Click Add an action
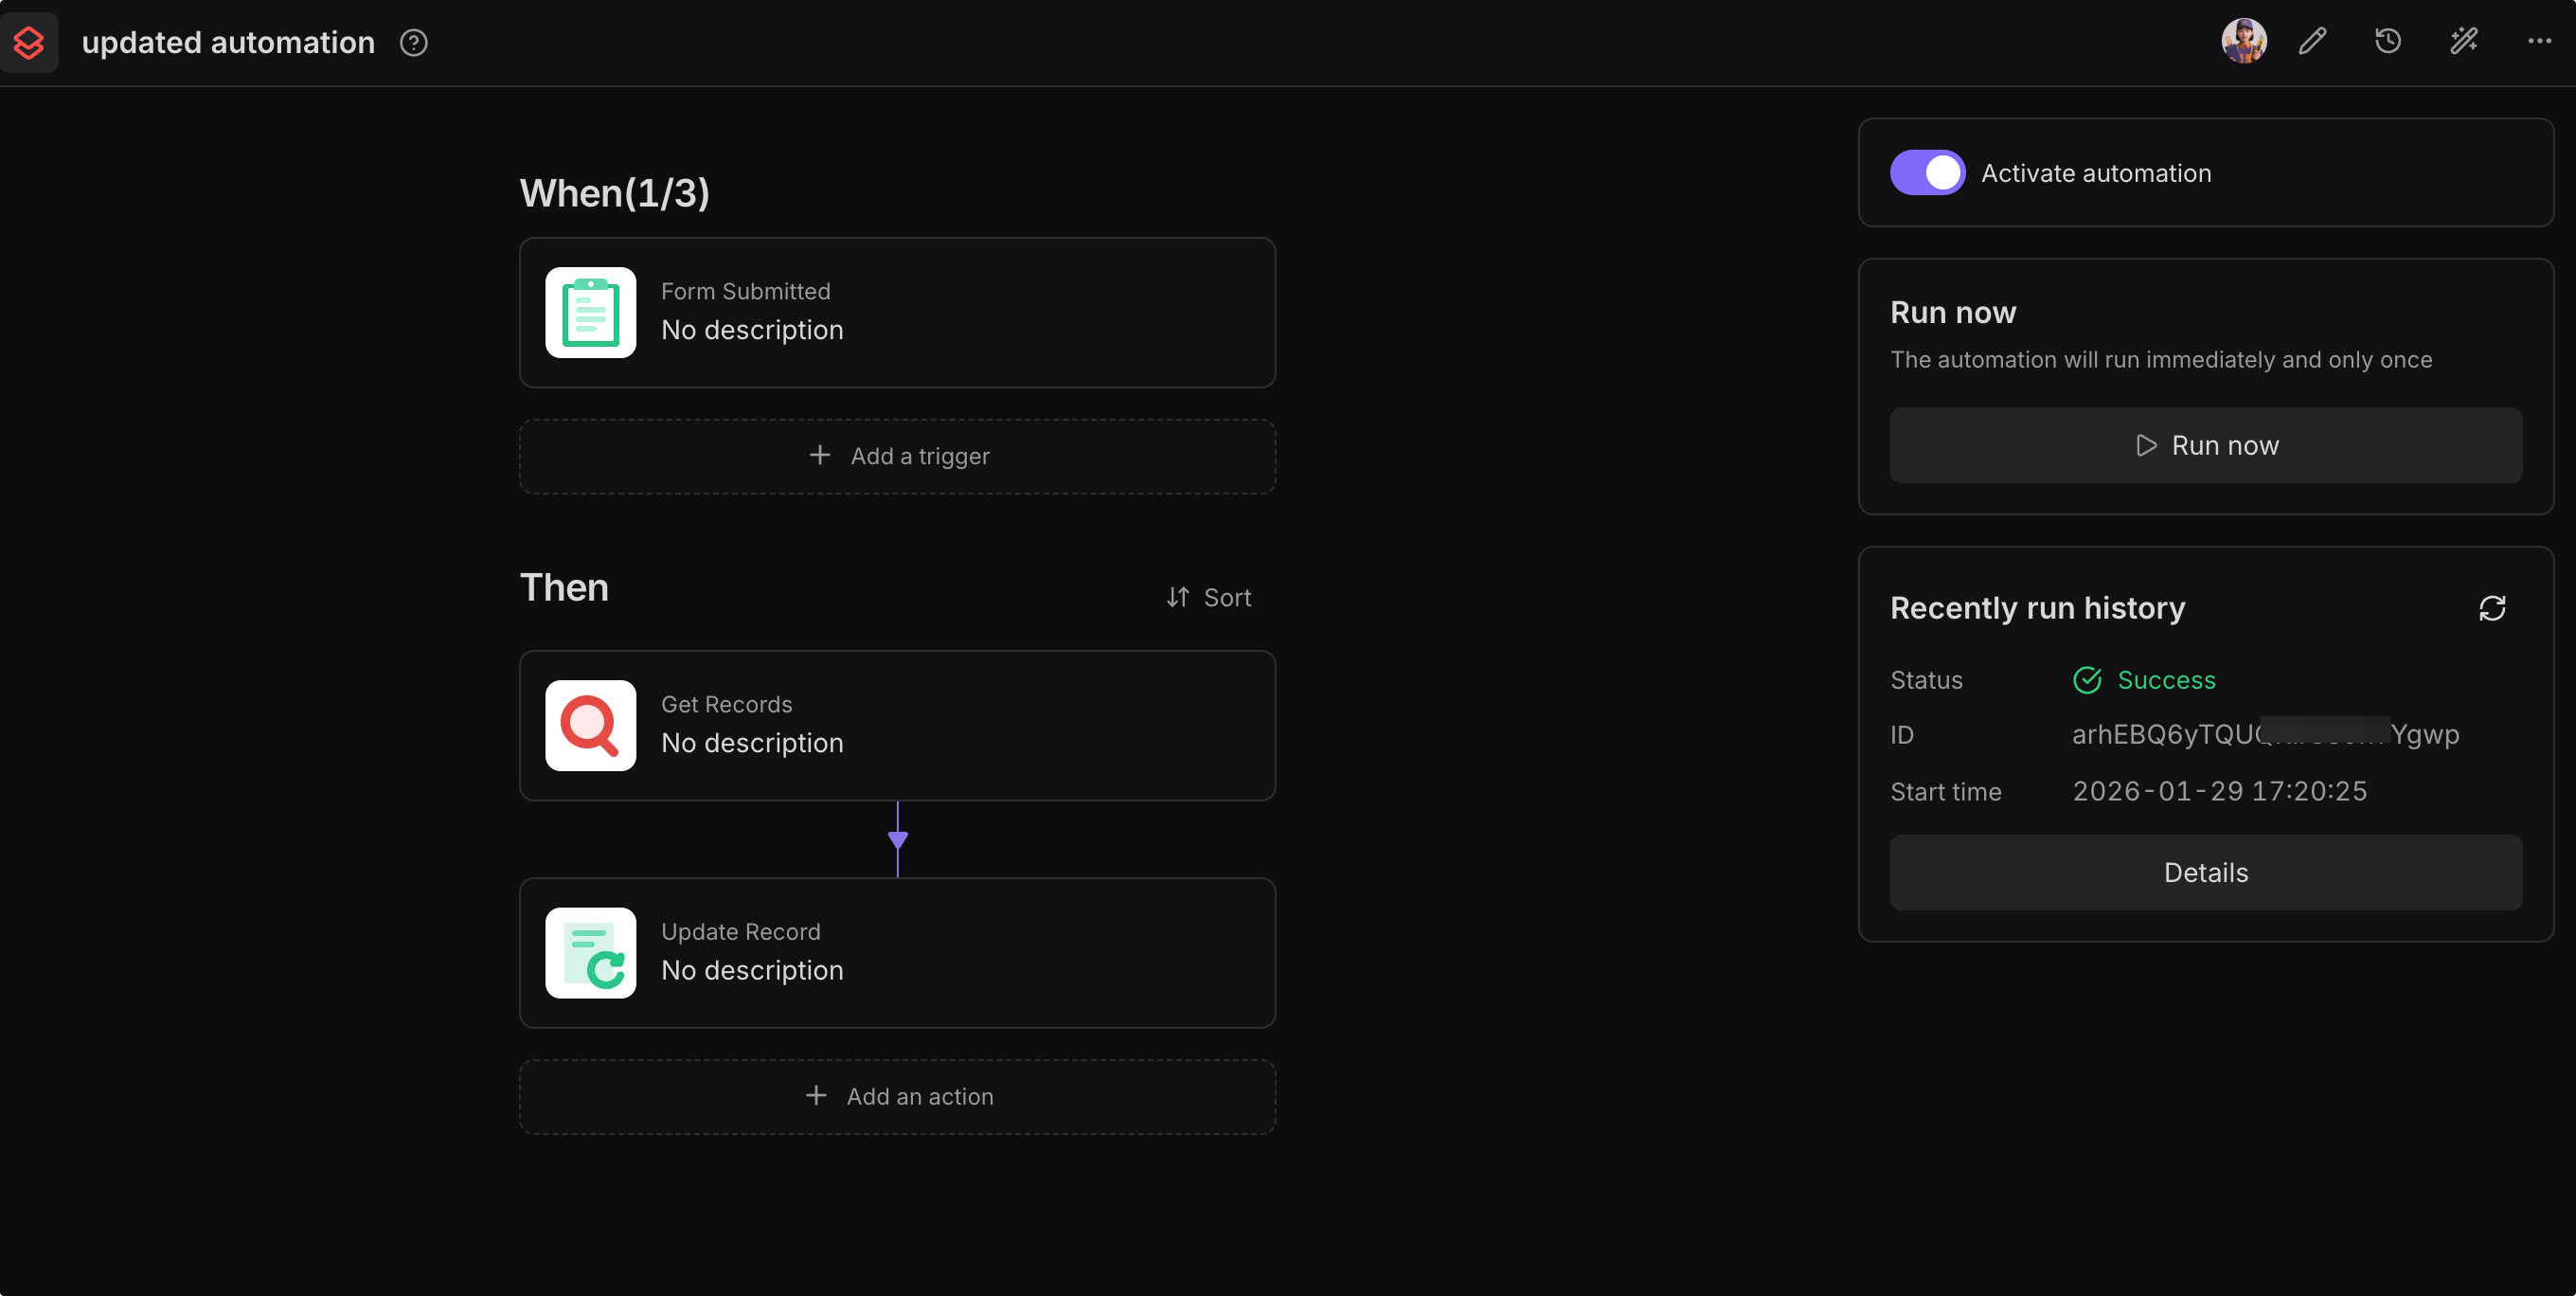The height and width of the screenshot is (1296, 2576). (x=897, y=1096)
